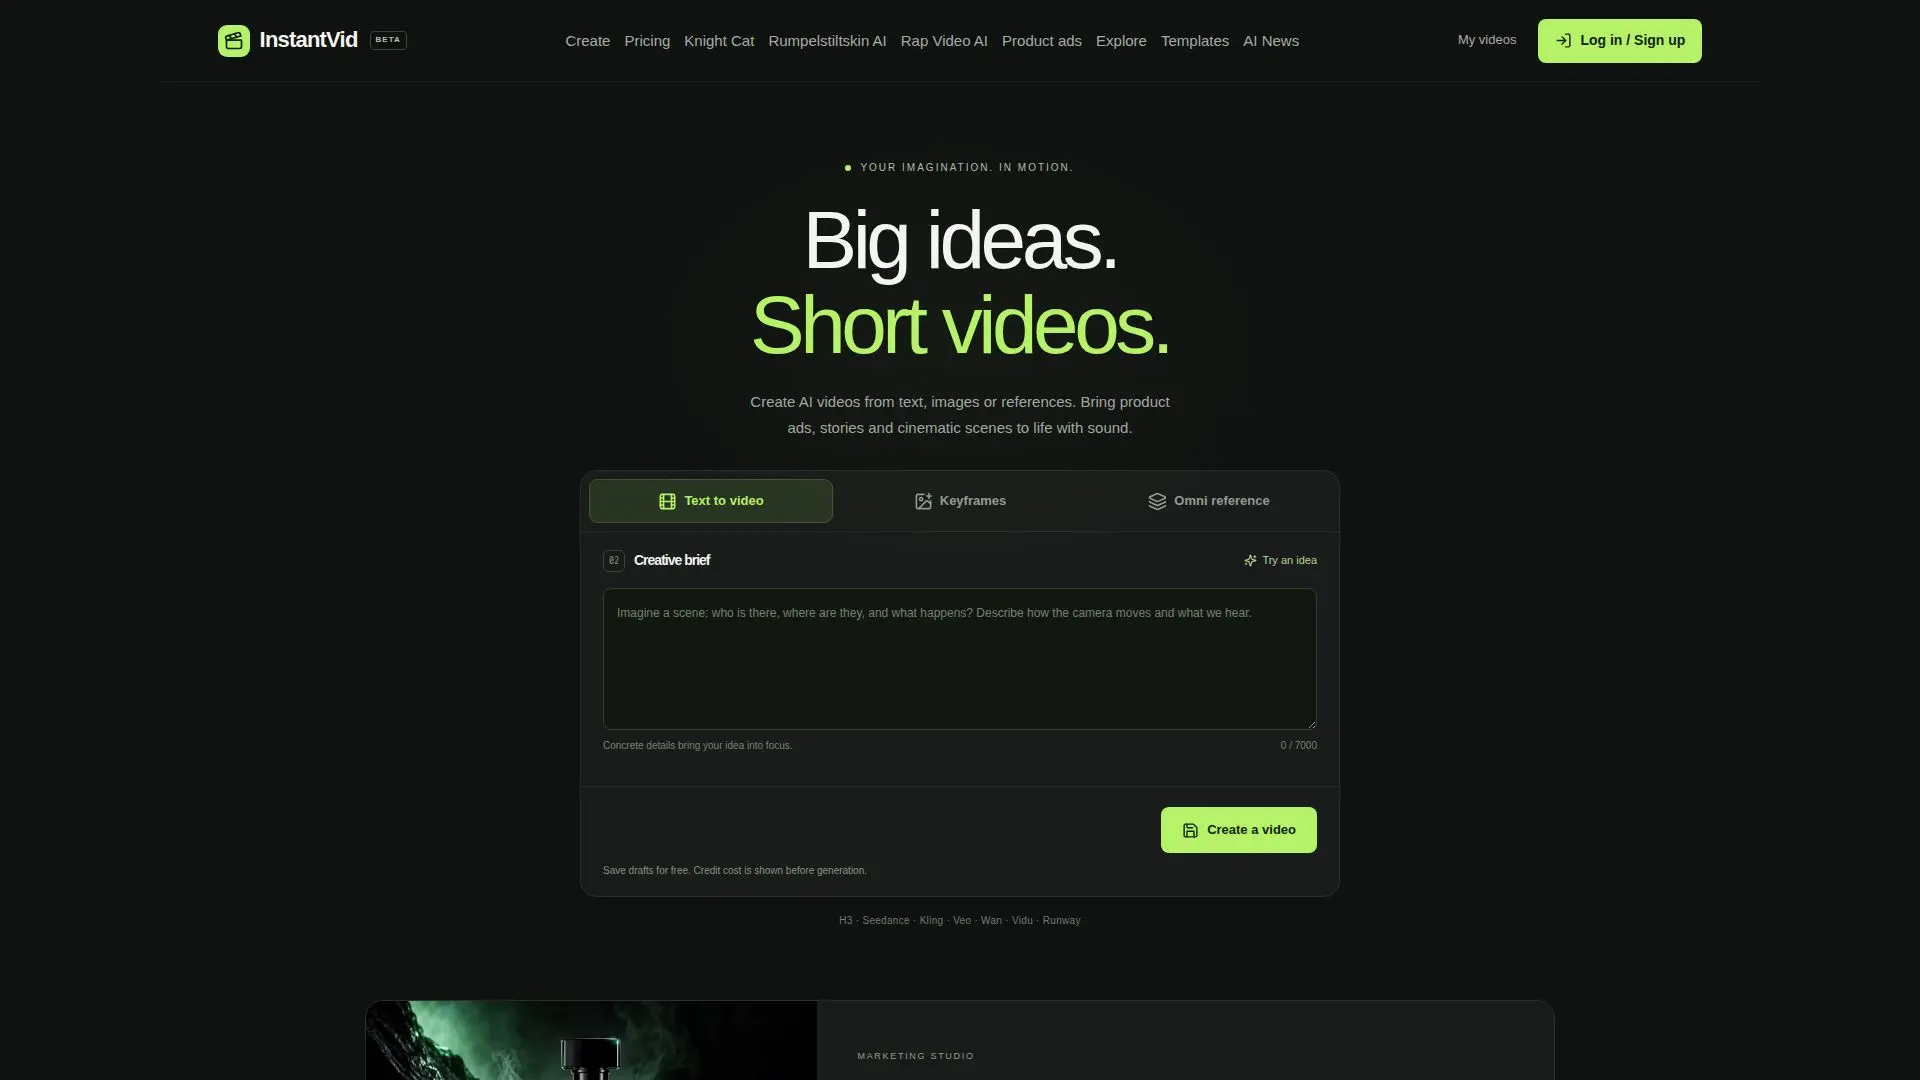Switch to the Keyframes tab
The image size is (1920, 1080).
click(960, 501)
